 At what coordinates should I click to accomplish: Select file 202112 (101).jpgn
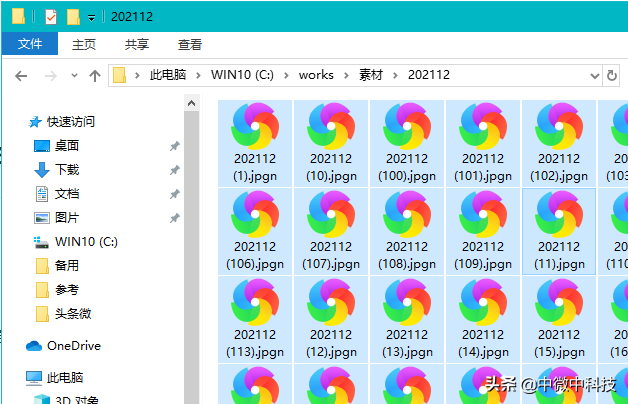tap(483, 143)
